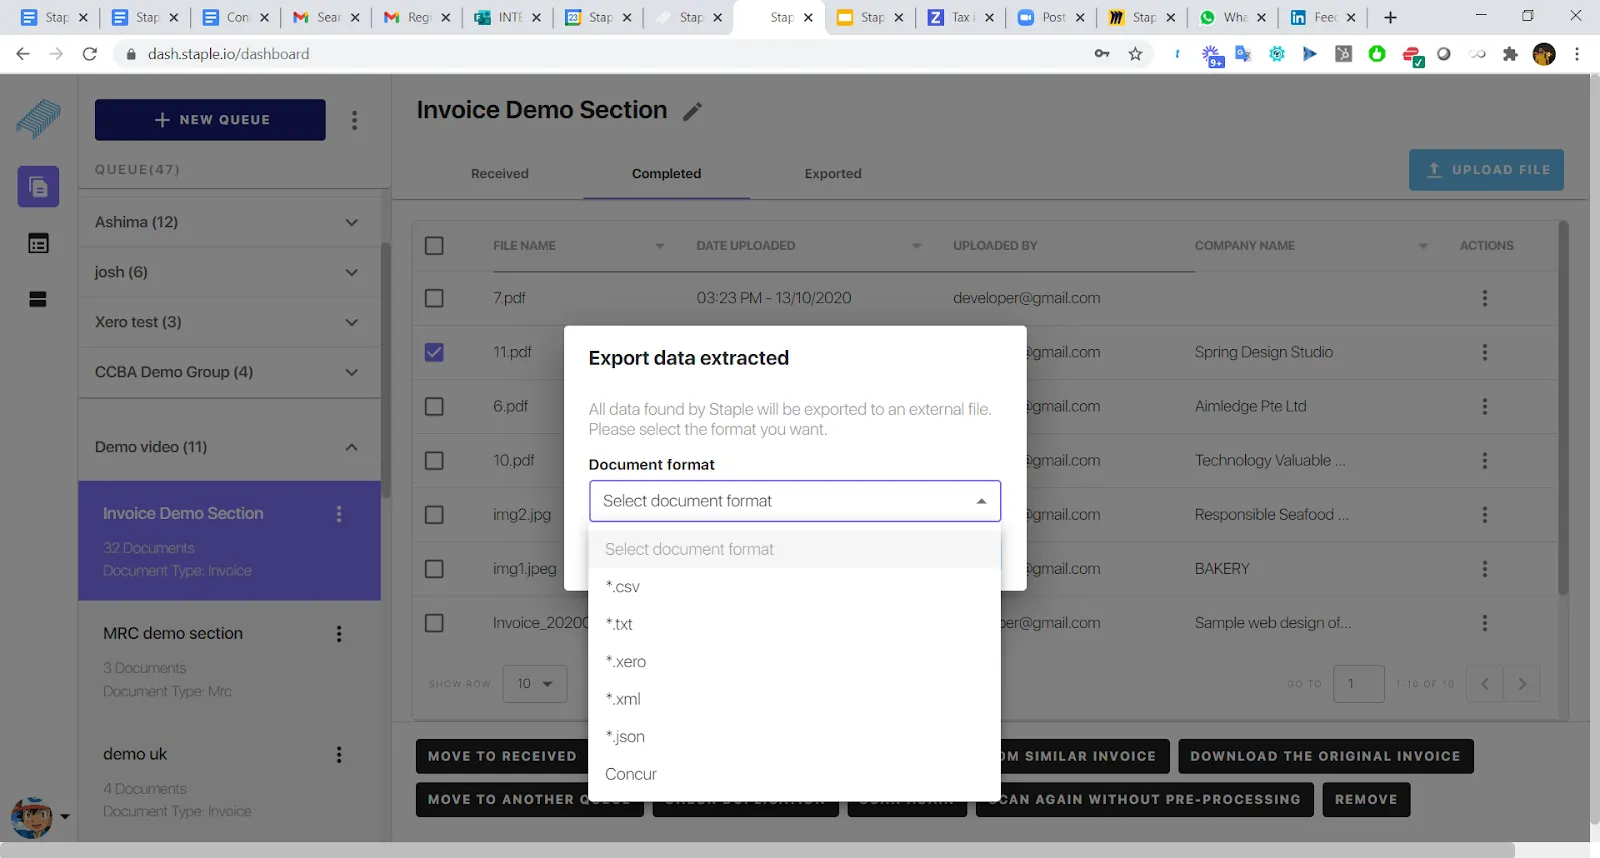Click the Move to Received button
The width and height of the screenshot is (1600, 858).
502,756
